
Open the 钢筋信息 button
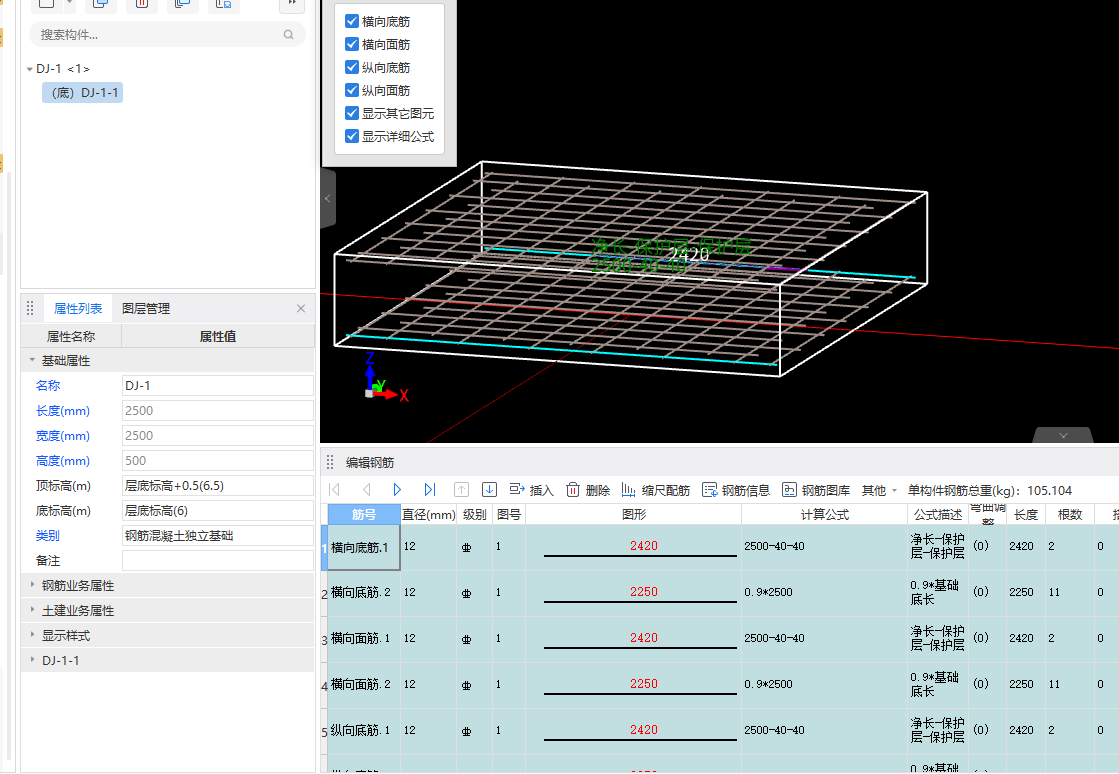pyautogui.click(x=736, y=490)
